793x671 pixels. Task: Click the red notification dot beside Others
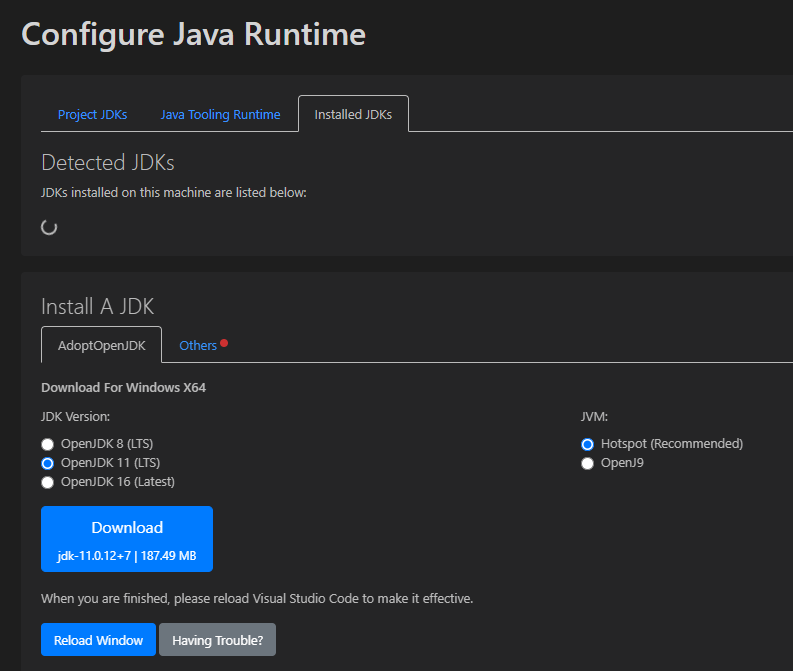tap(224, 343)
